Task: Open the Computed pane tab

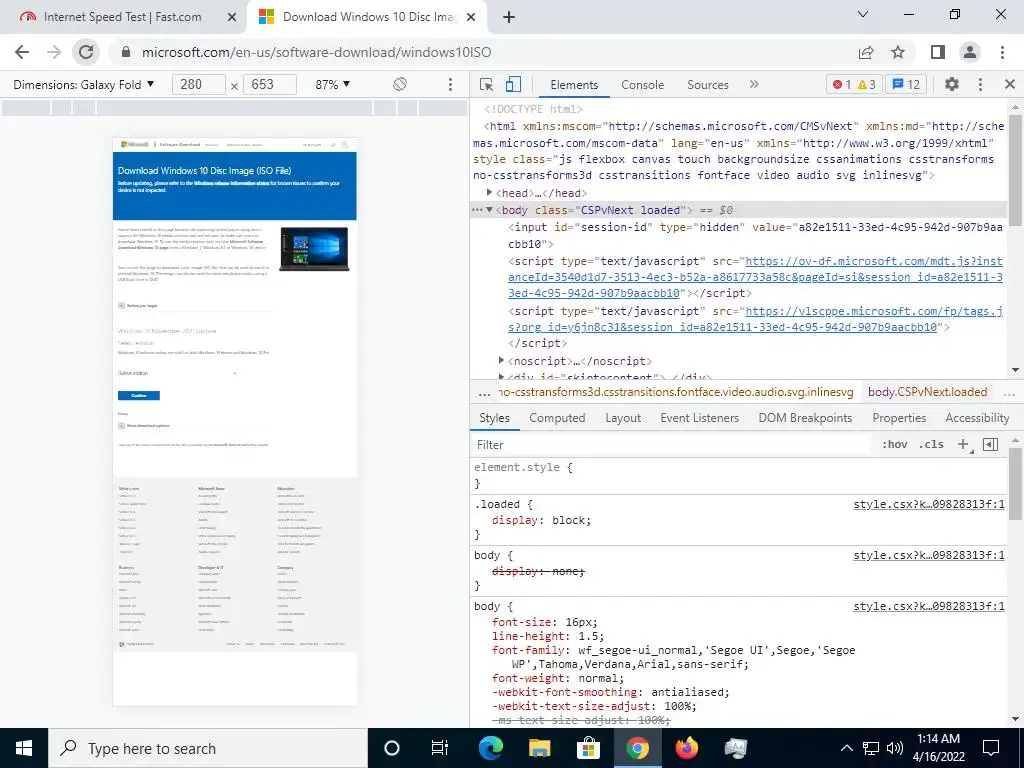Action: [557, 418]
